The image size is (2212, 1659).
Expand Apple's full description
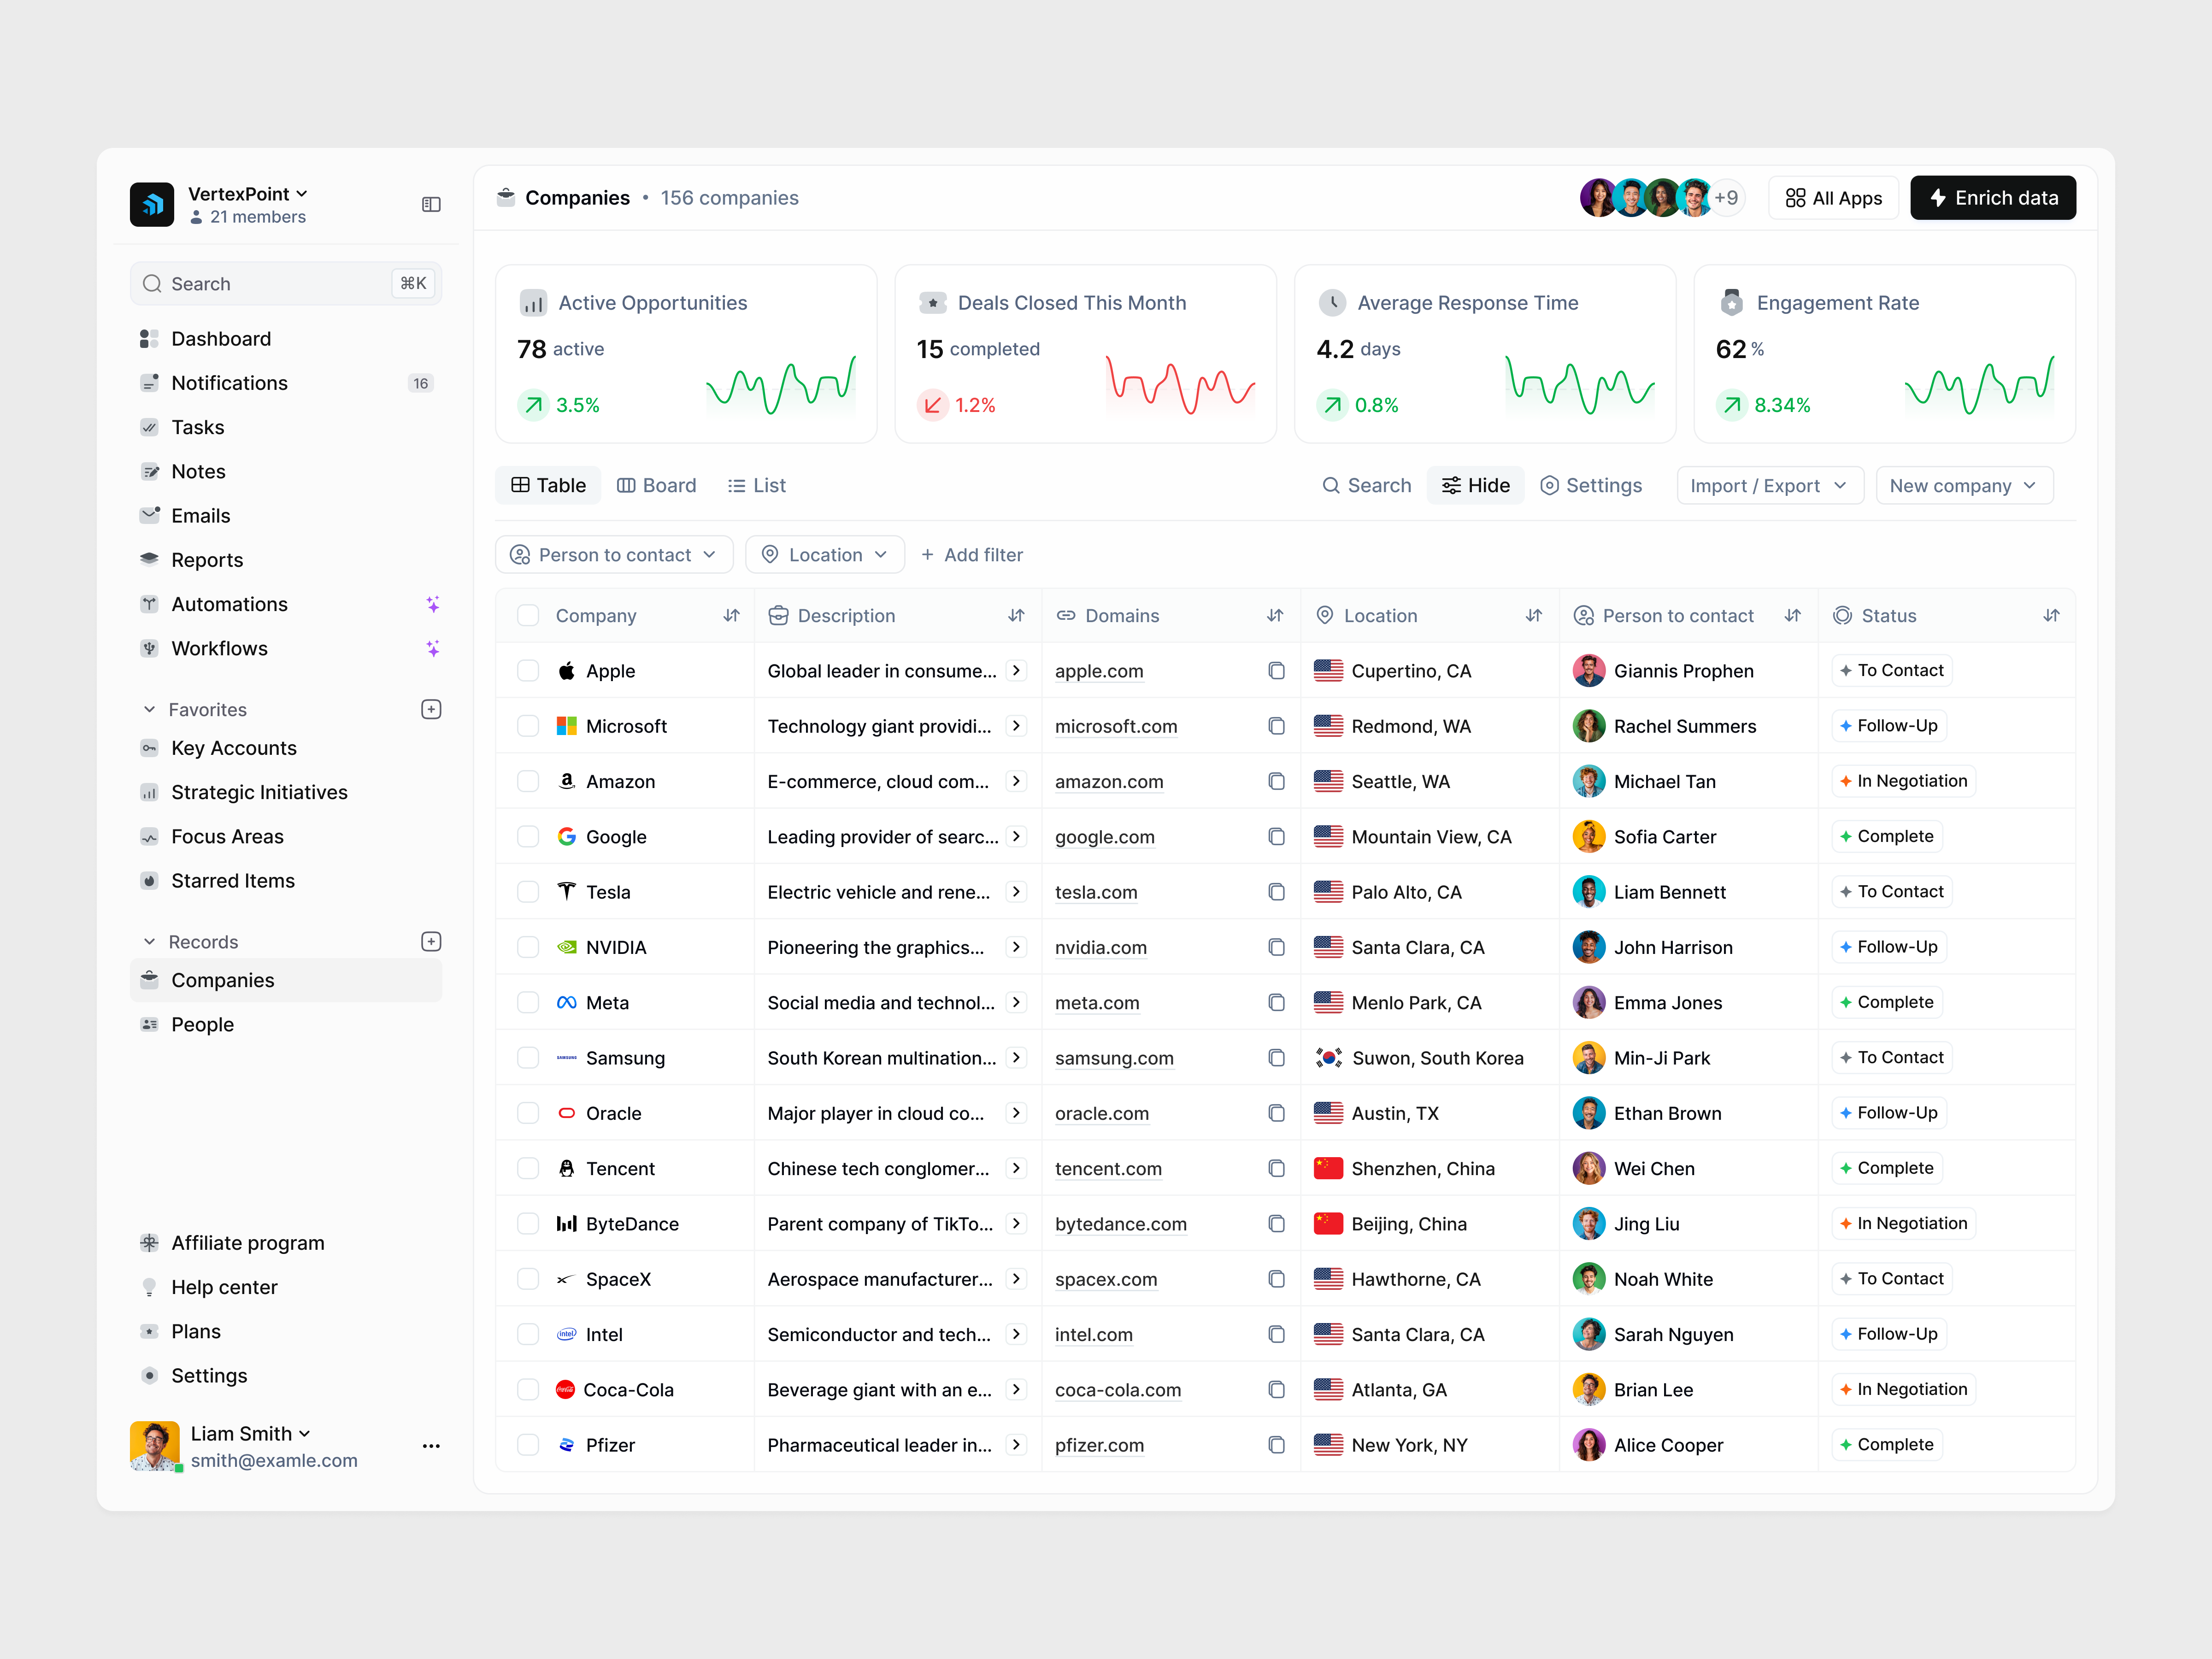point(1017,670)
